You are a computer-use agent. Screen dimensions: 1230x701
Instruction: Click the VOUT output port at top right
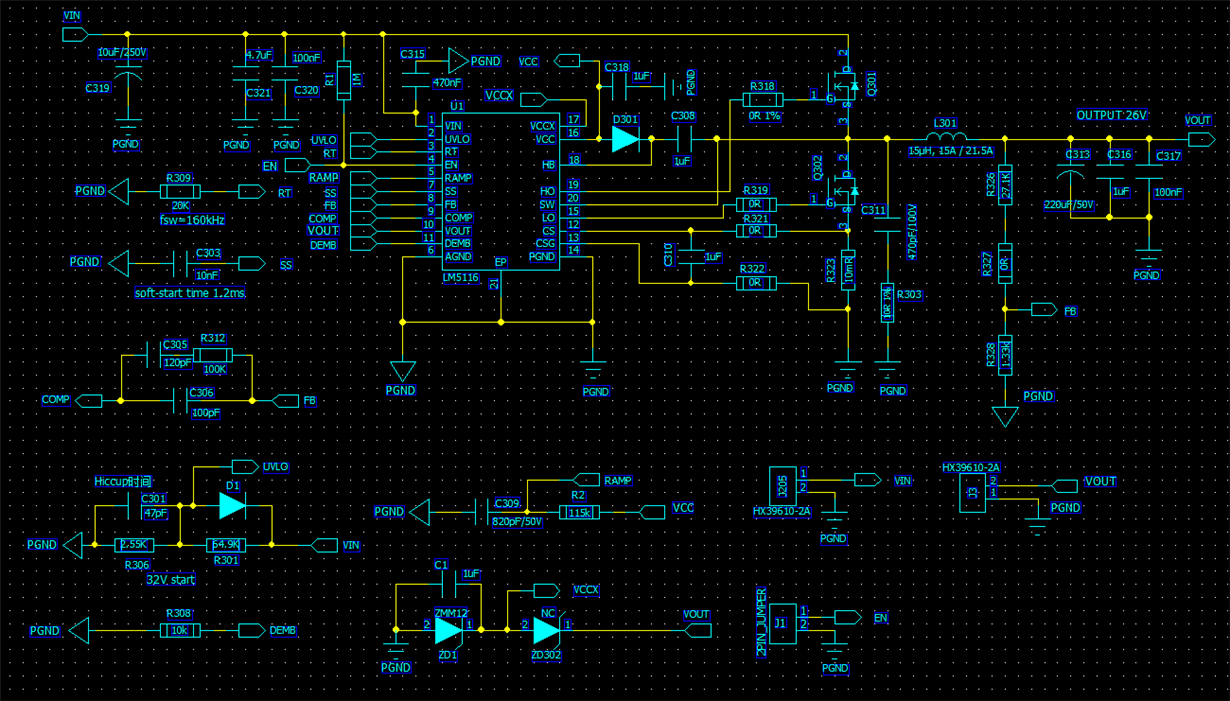1199,137
